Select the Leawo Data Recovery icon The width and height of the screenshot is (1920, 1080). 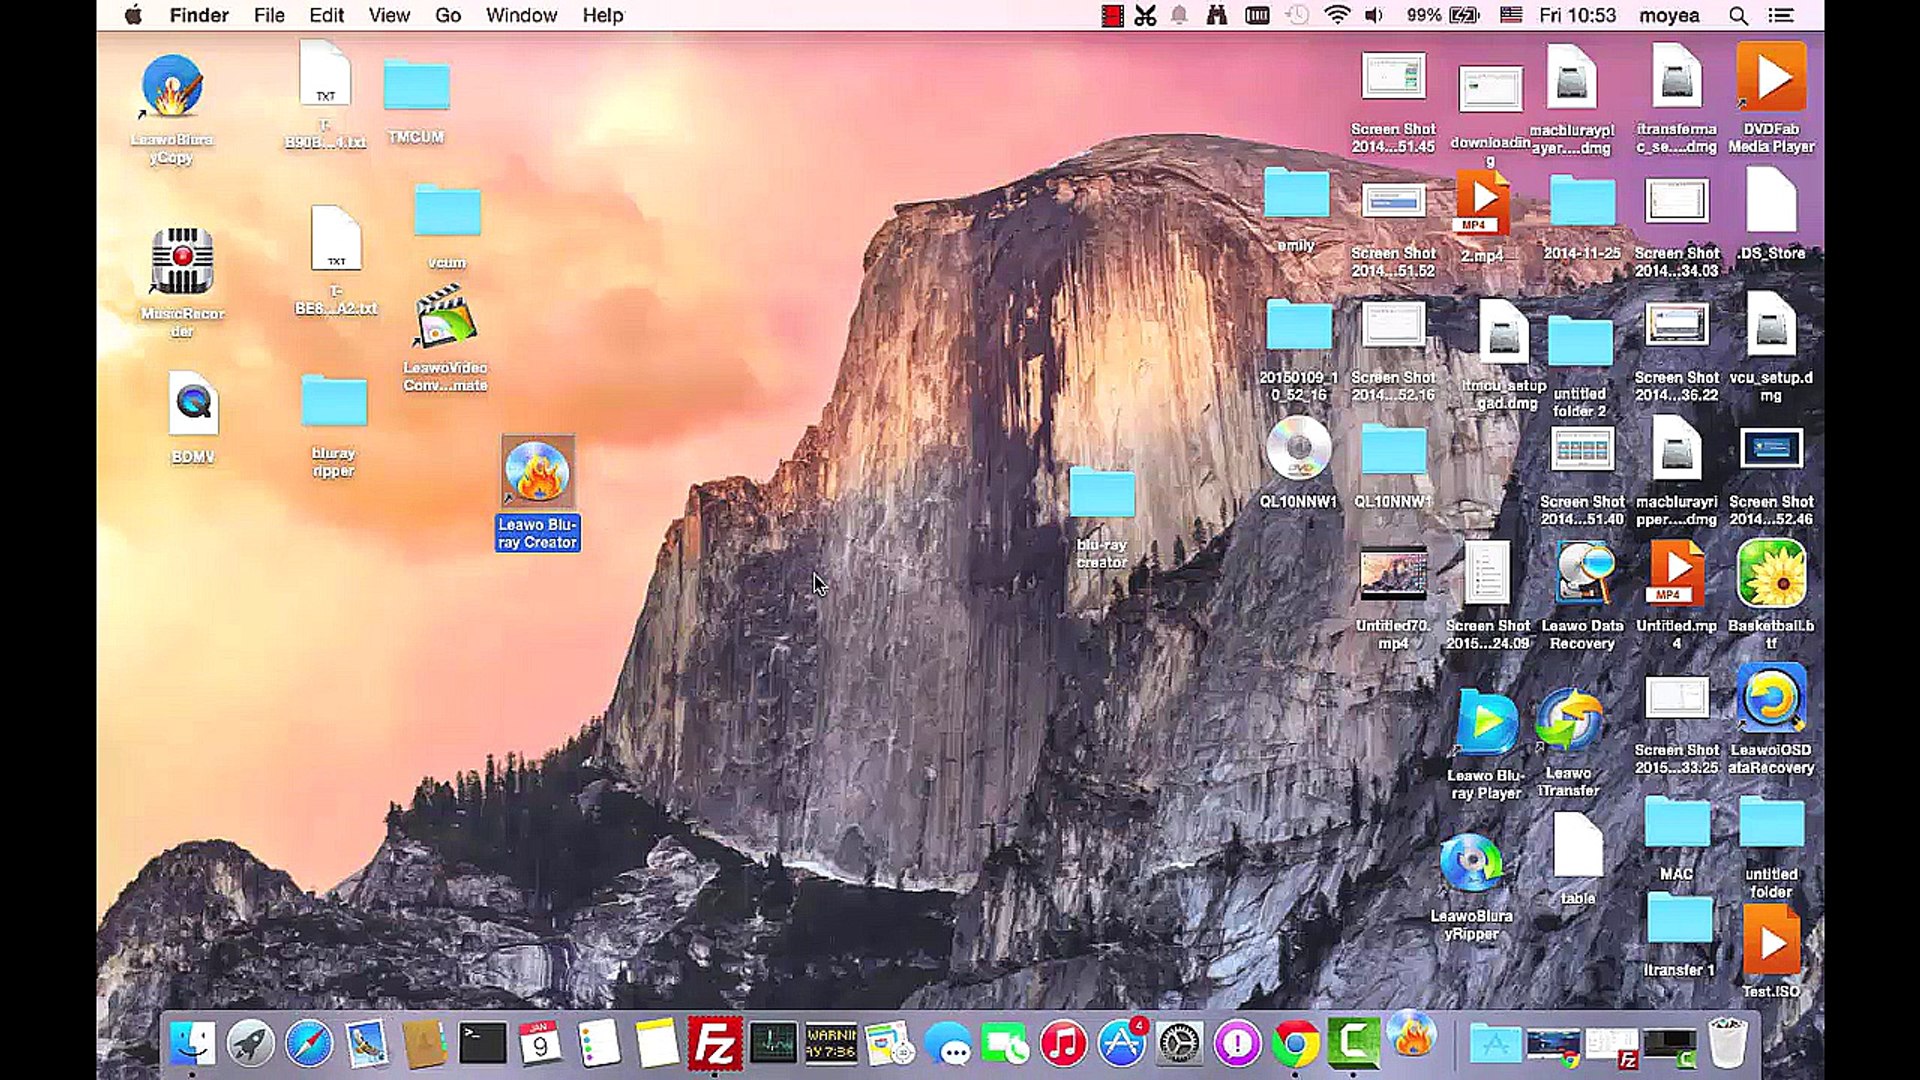point(1582,575)
